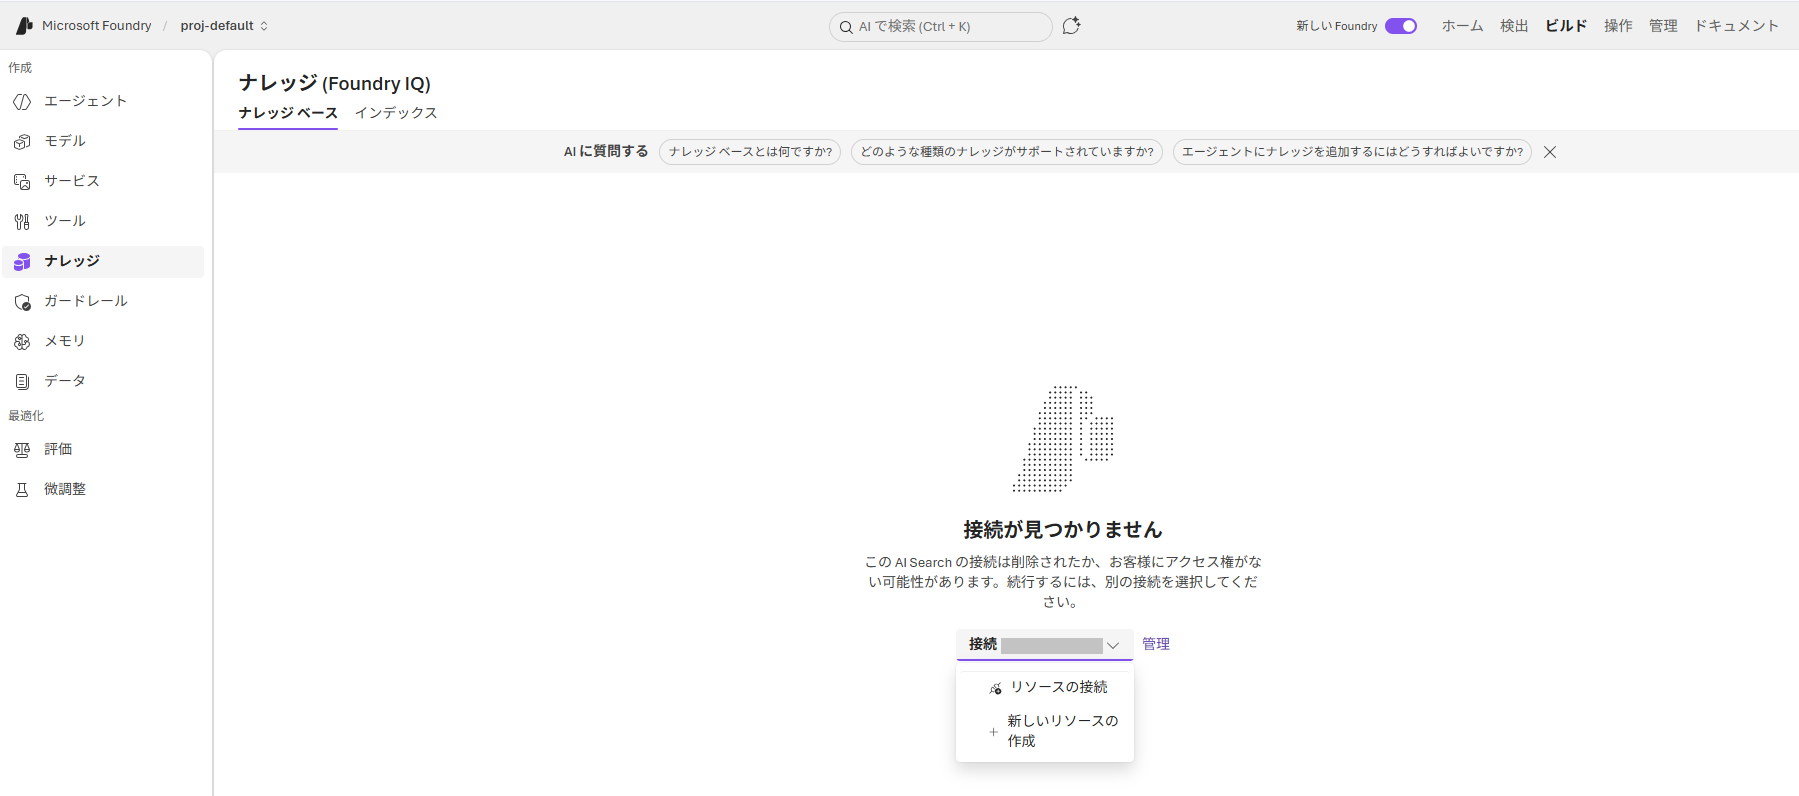Open the proj-default project switcher
1799x796 pixels.
tap(224, 26)
